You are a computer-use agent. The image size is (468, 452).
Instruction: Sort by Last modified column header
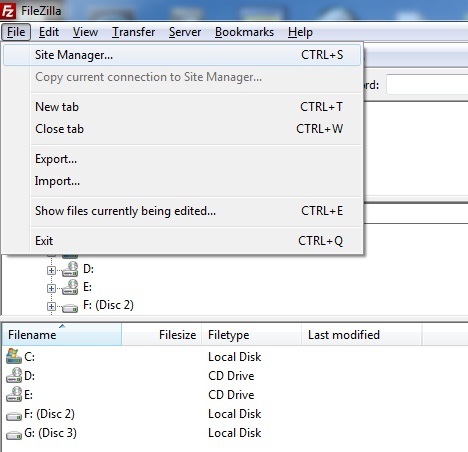pyautogui.click(x=362, y=335)
